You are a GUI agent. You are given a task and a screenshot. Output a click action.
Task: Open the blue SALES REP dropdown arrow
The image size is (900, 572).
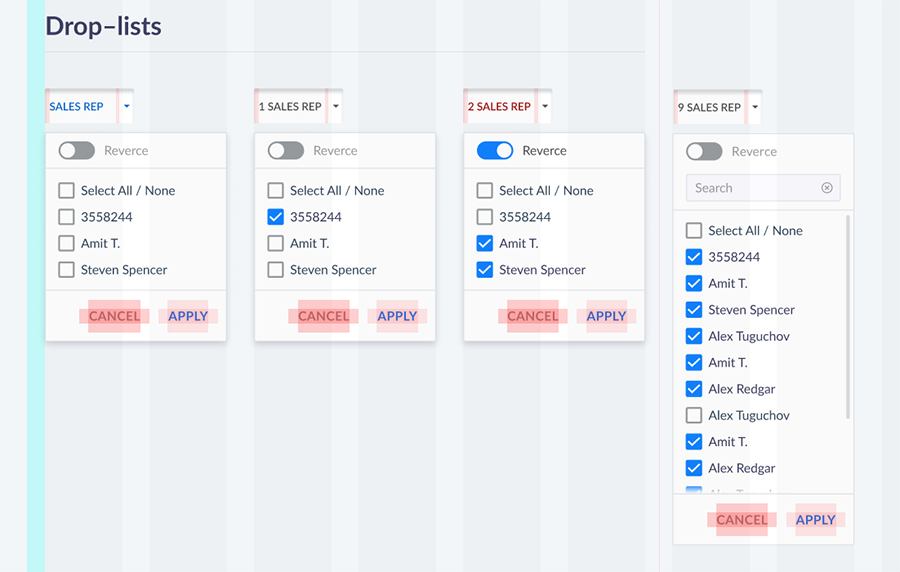tap(127, 106)
